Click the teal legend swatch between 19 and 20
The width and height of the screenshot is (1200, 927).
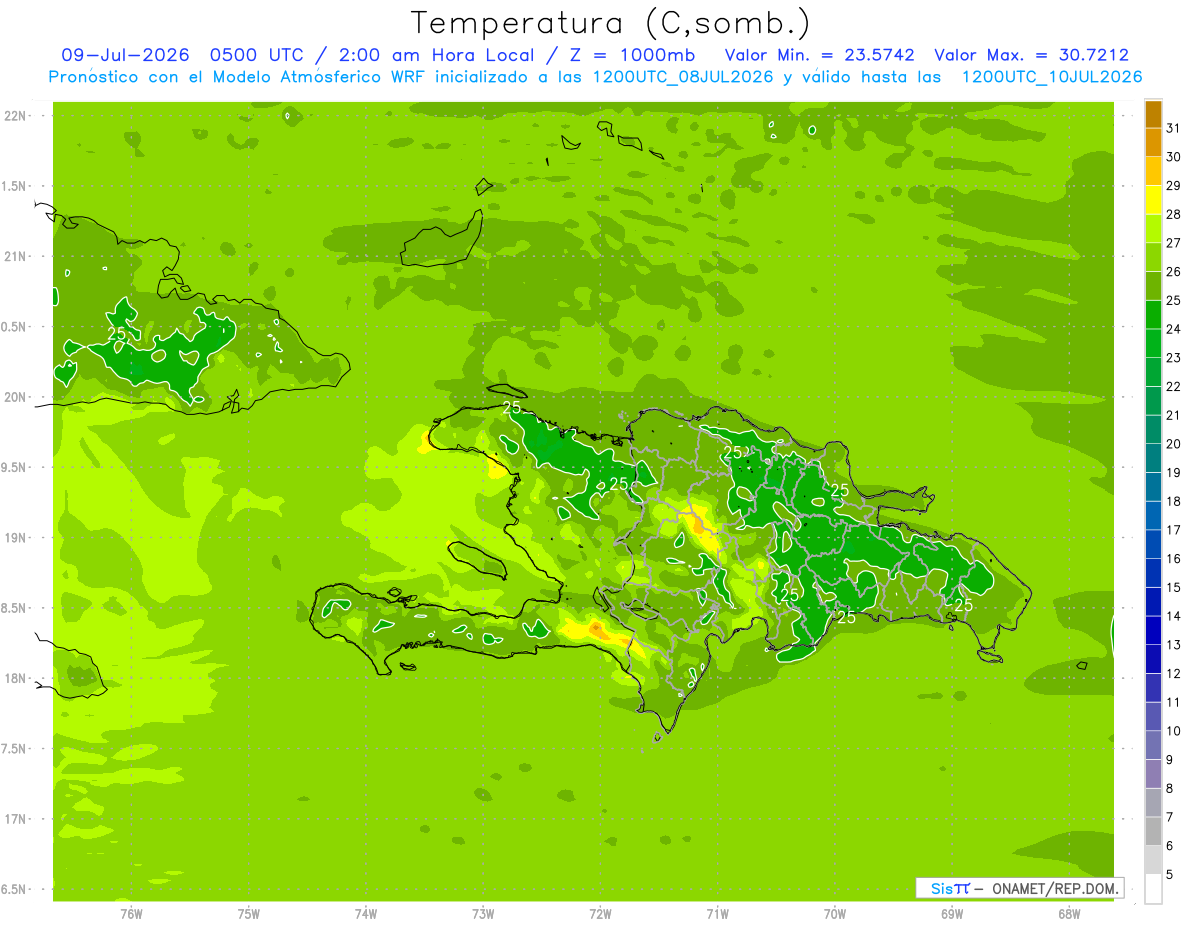click(1153, 458)
